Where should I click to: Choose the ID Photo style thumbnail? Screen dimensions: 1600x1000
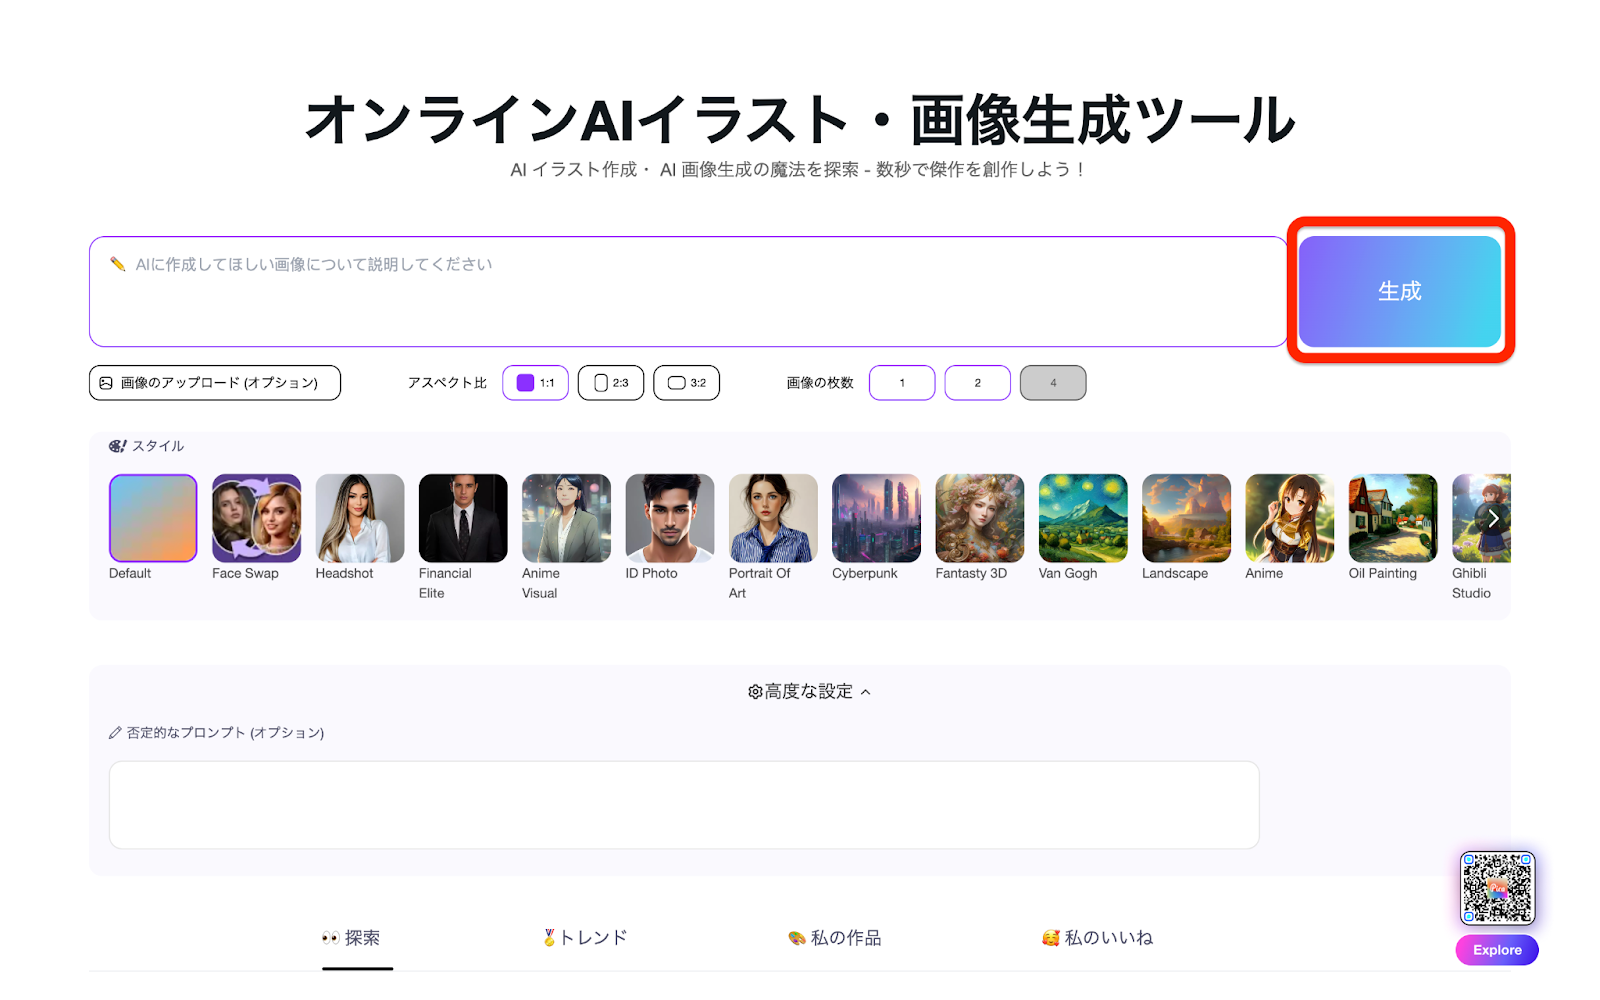click(670, 518)
